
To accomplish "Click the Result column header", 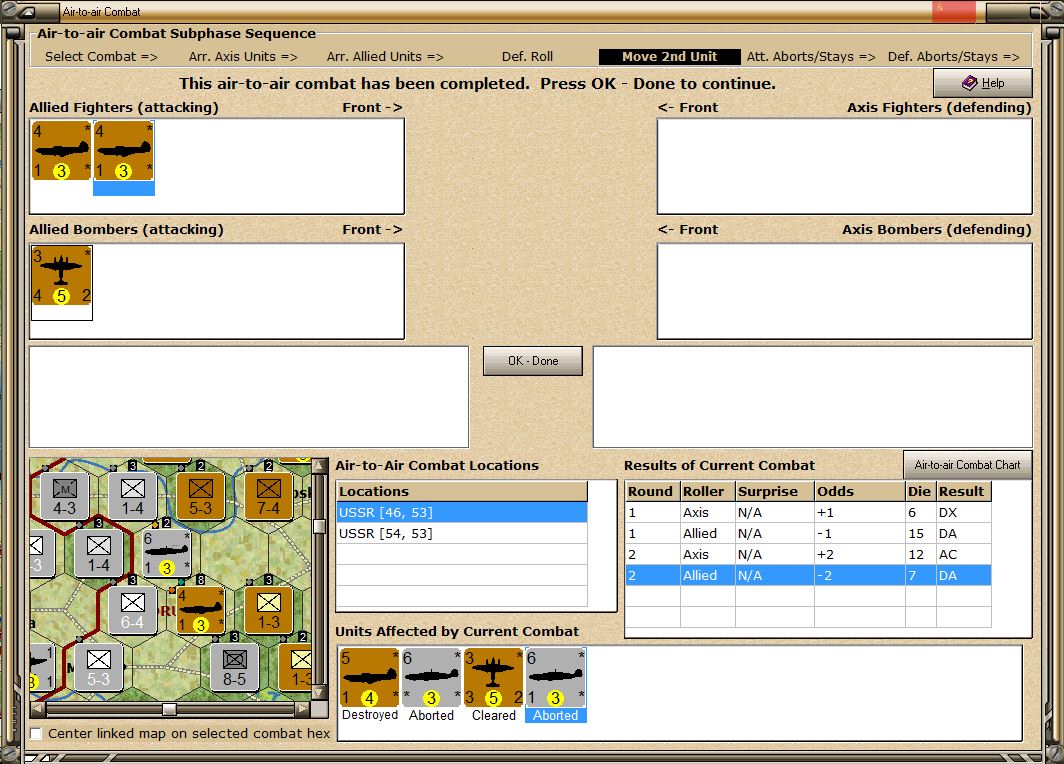I will tap(964, 491).
